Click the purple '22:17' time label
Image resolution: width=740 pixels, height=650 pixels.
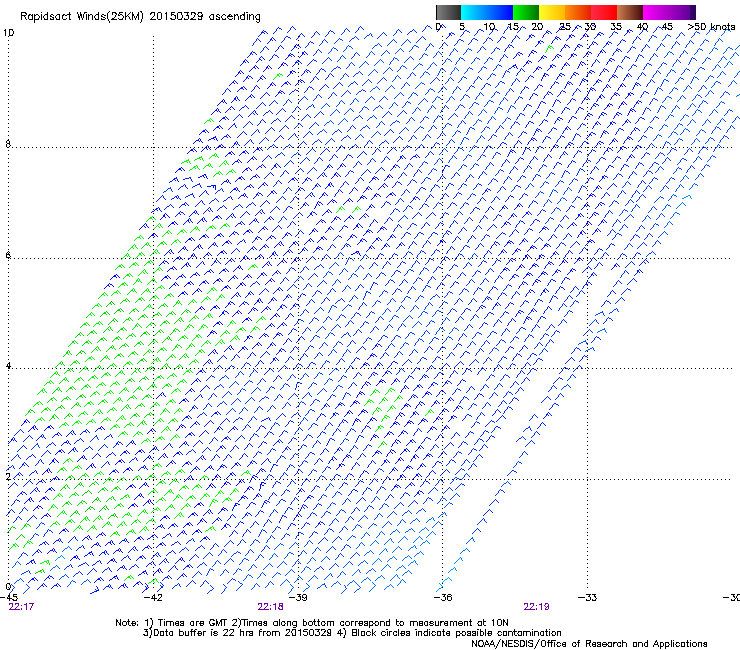(x=21, y=607)
